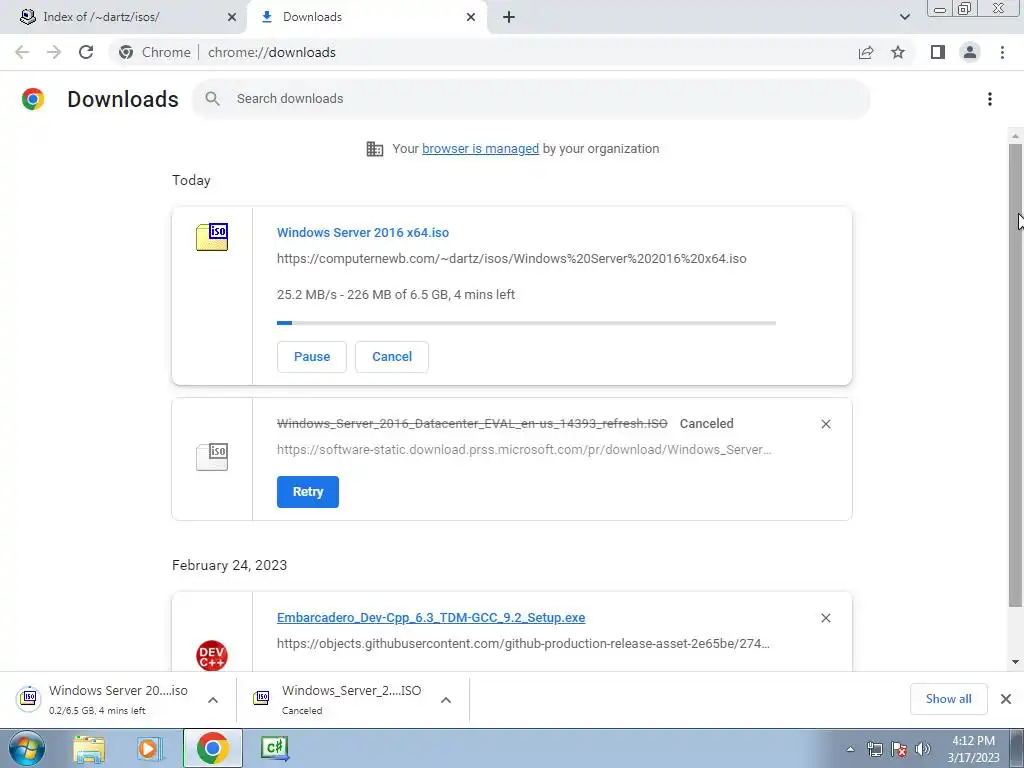Open the C# application on the taskbar
Image resolution: width=1024 pixels, height=768 pixels.
[x=274, y=748]
